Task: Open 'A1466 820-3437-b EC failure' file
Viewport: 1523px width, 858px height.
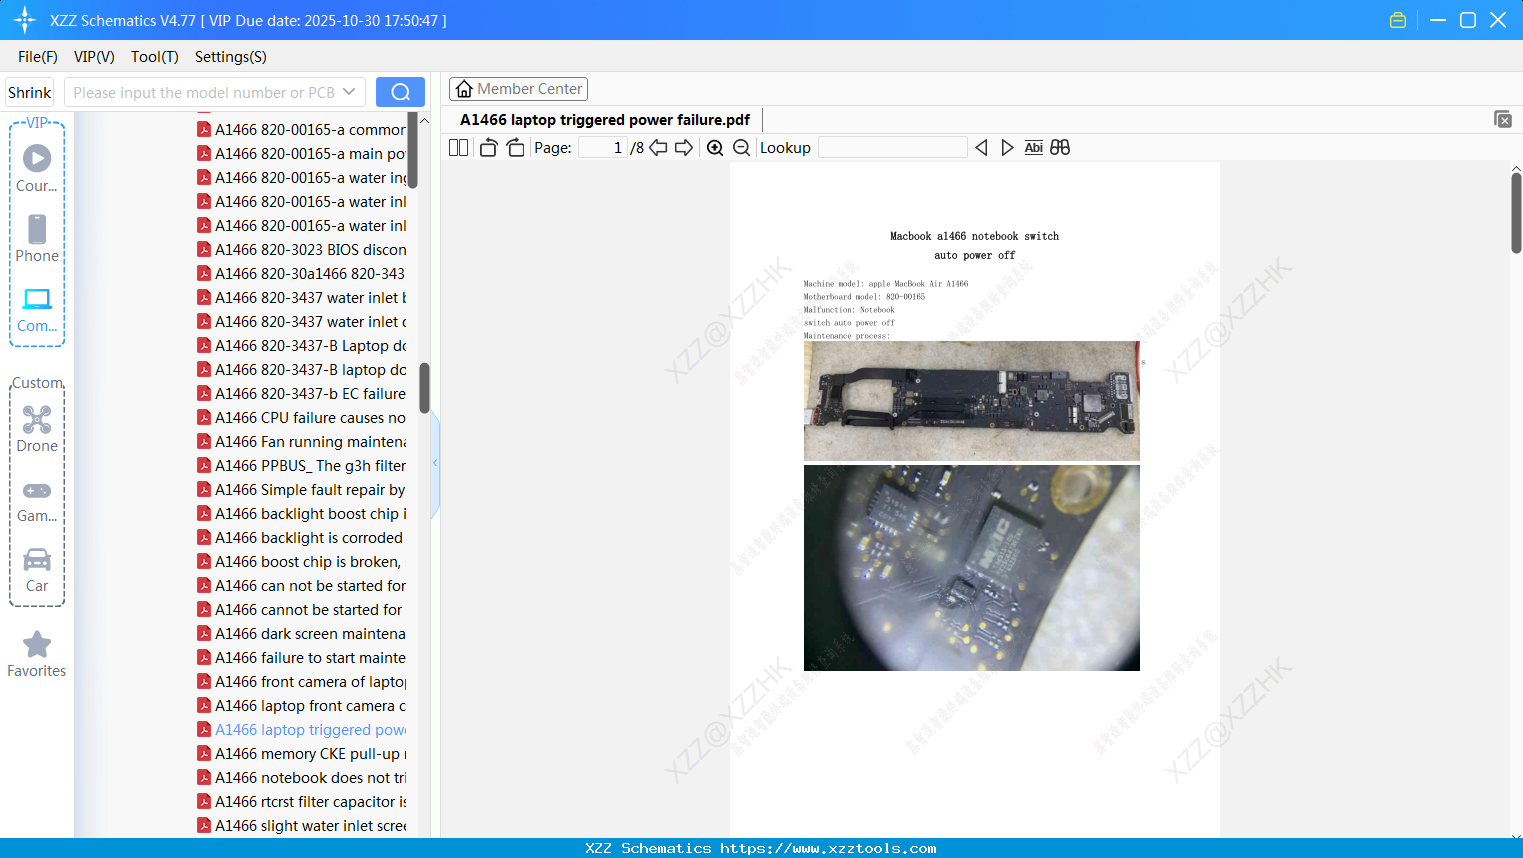Action: point(301,394)
